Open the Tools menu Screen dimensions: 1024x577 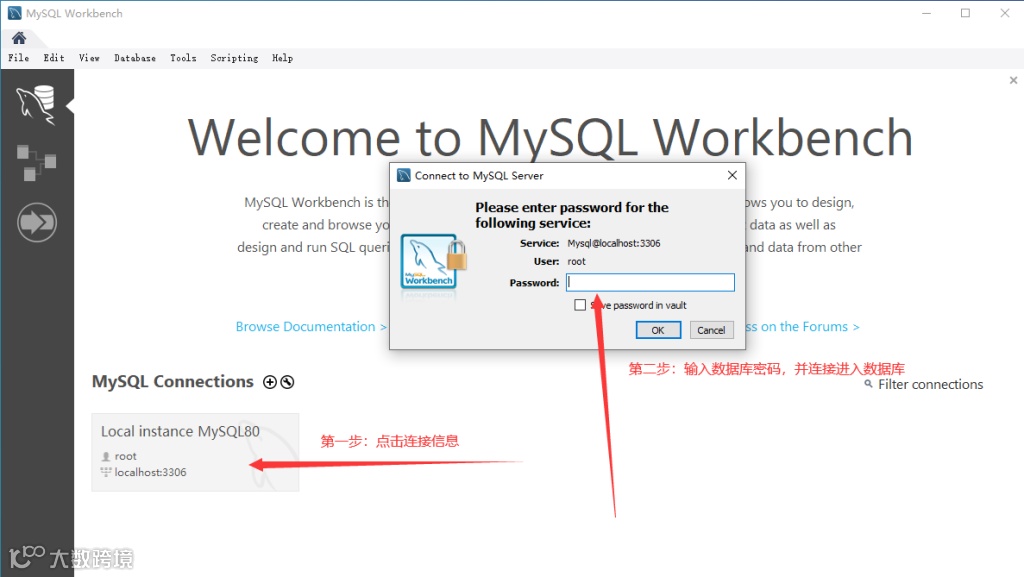tap(184, 58)
